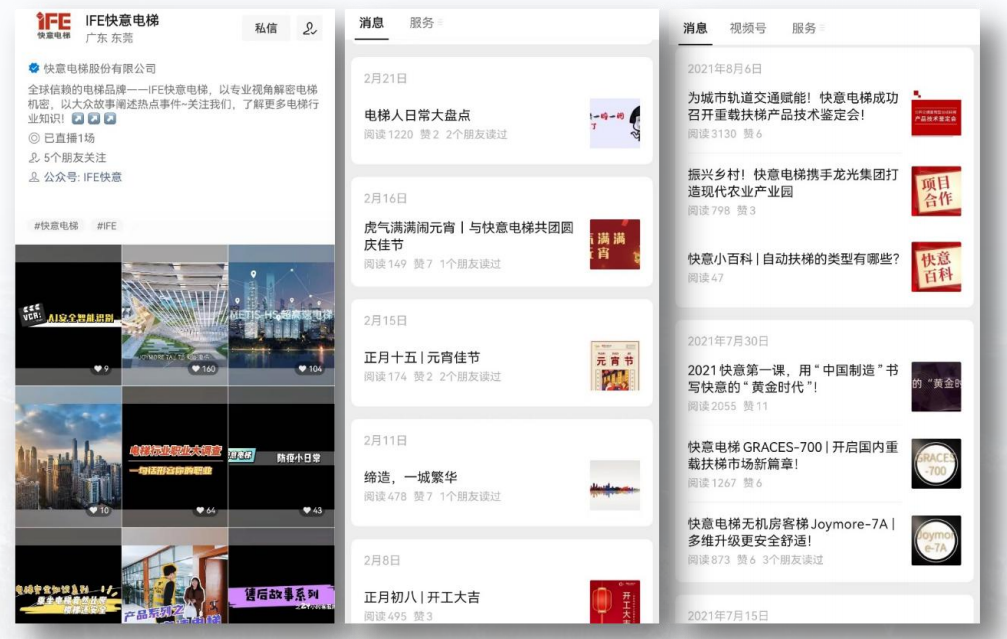Click the cartoon thumbnail for 电梯人日常大盘点

pos(615,123)
